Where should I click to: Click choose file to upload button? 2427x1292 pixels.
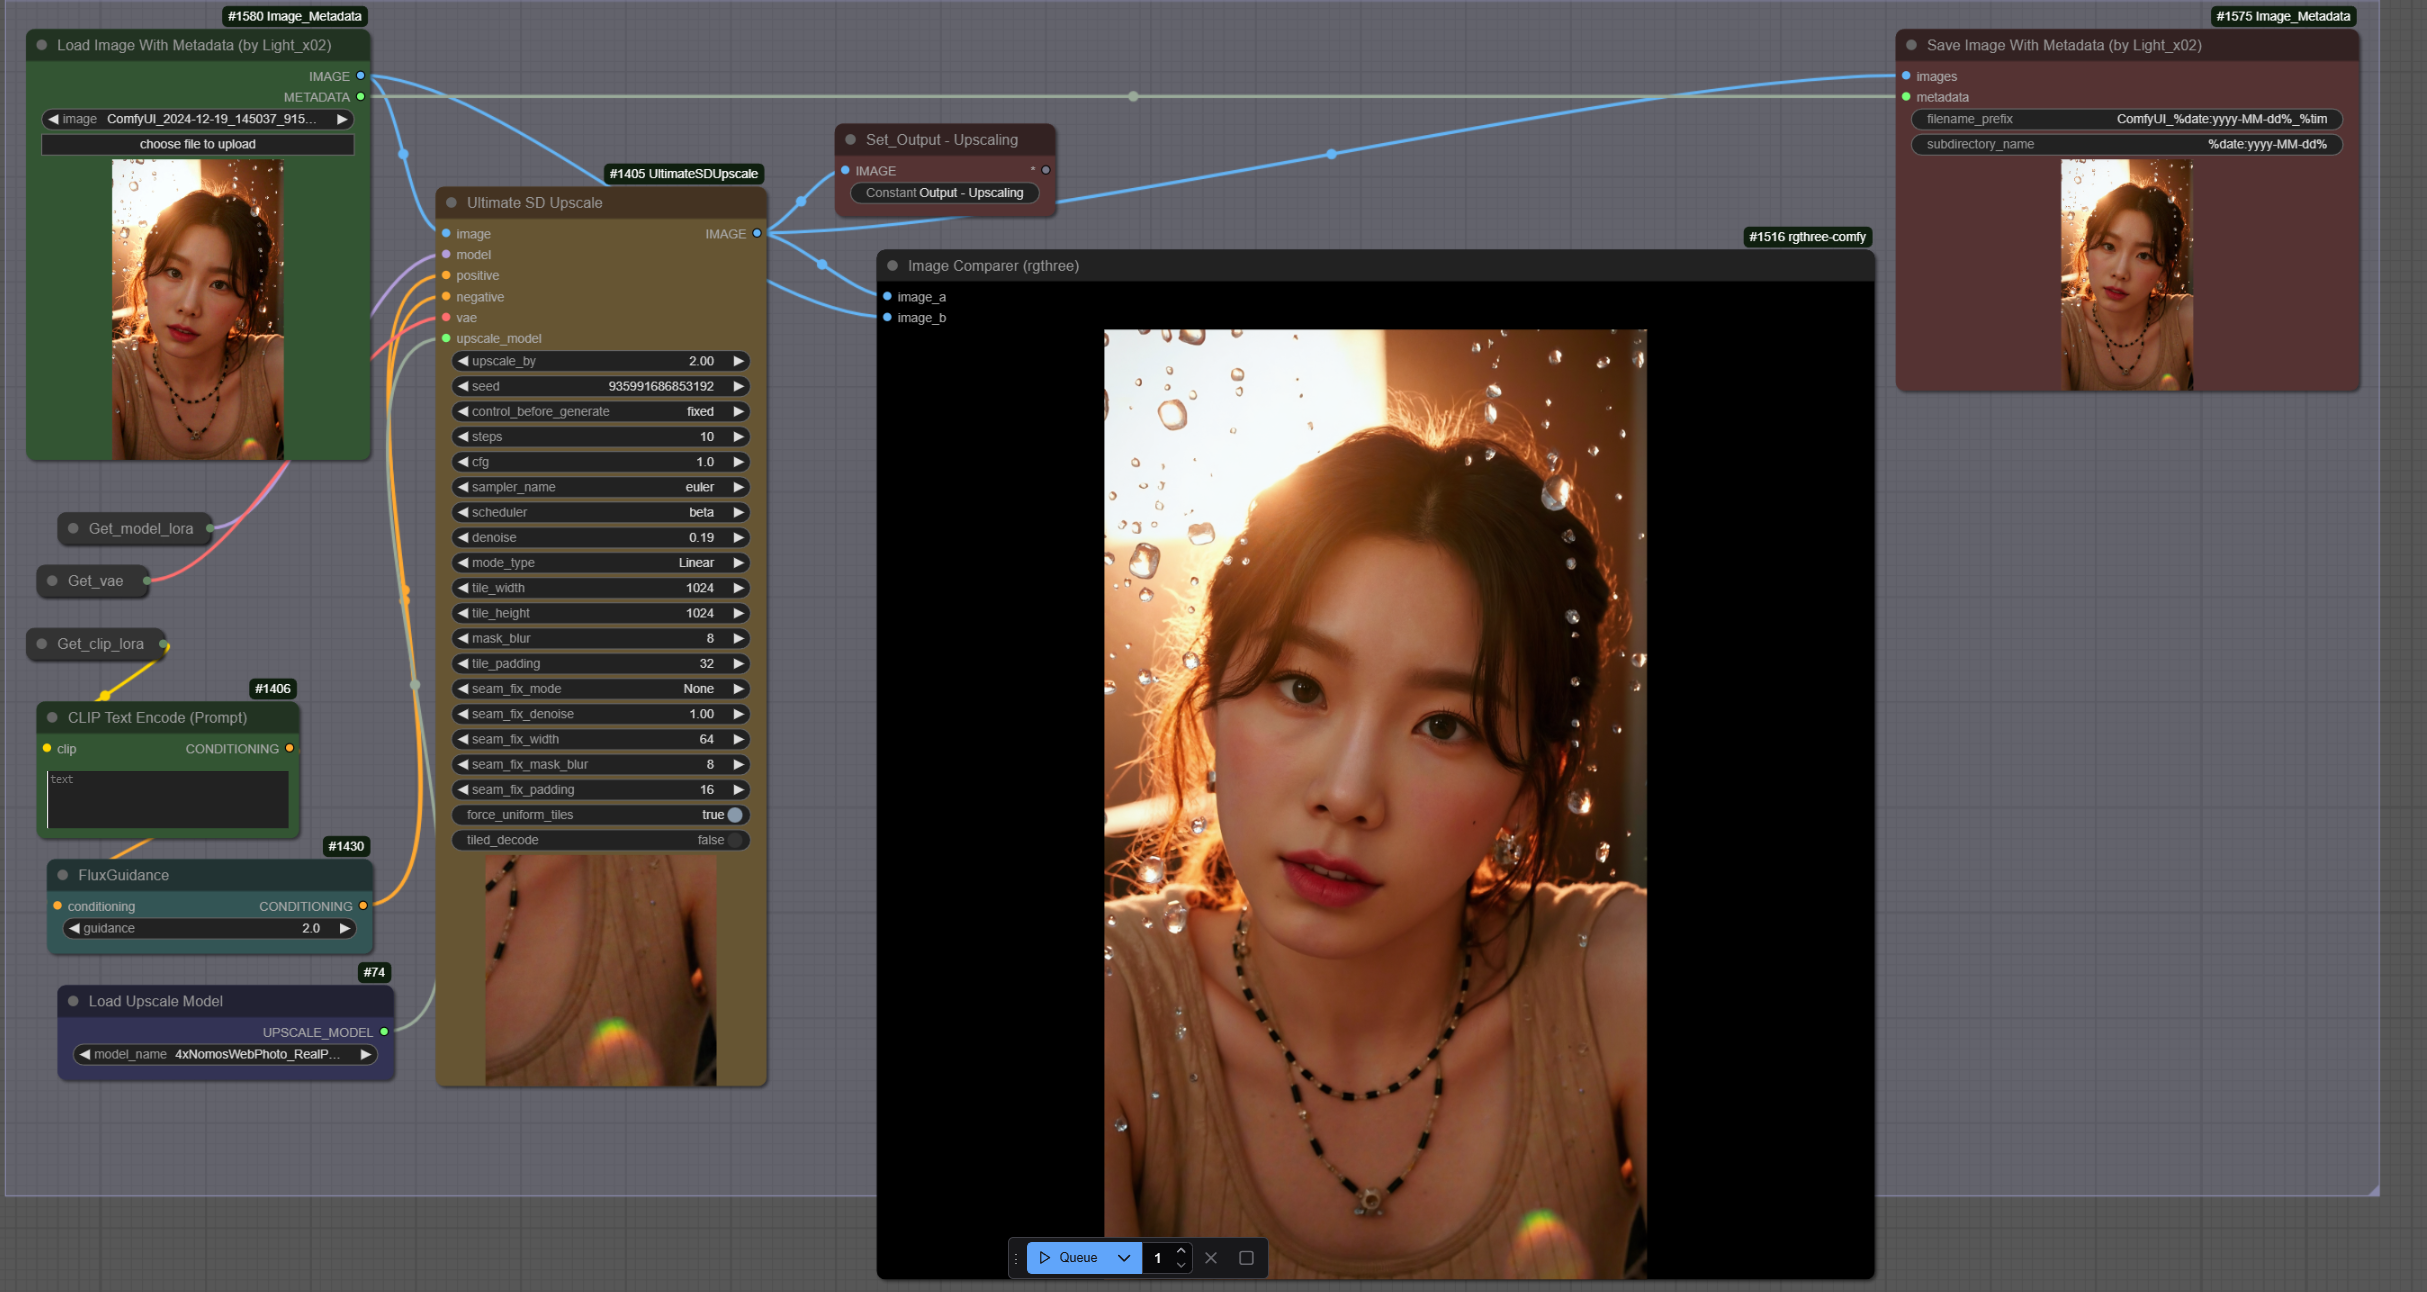point(198,144)
